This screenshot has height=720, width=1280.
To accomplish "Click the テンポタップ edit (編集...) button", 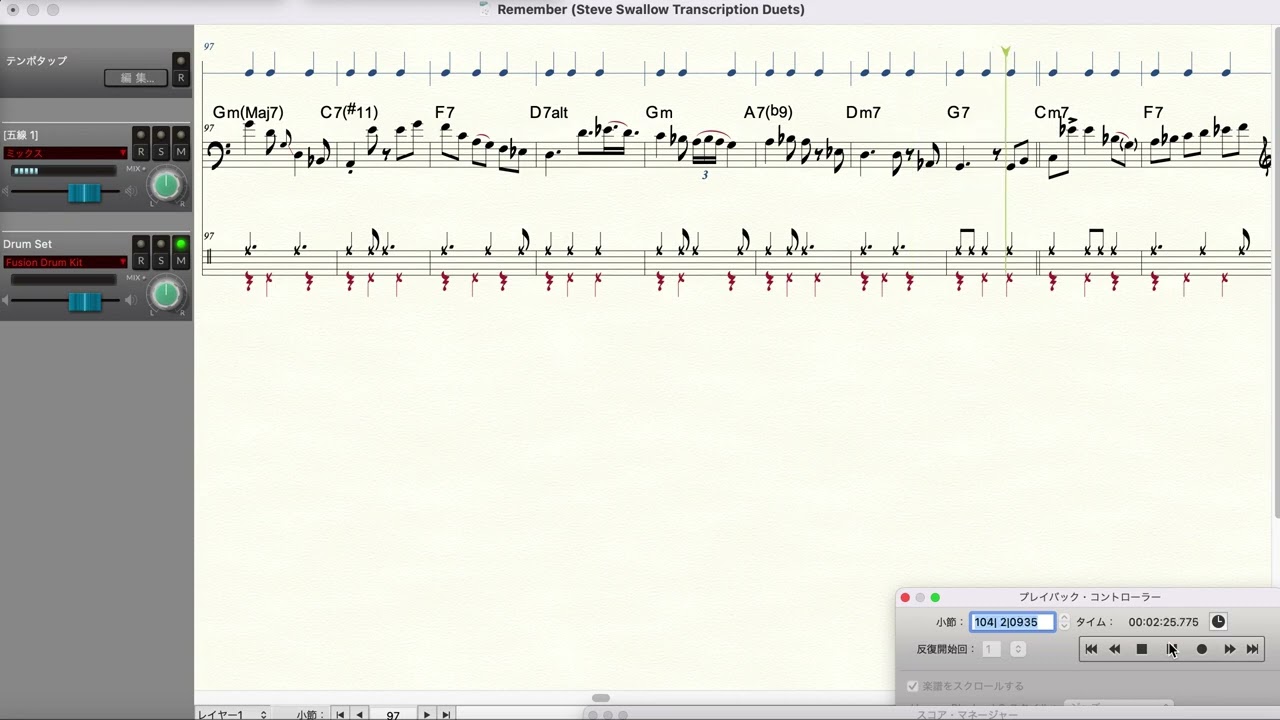I will click(136, 78).
